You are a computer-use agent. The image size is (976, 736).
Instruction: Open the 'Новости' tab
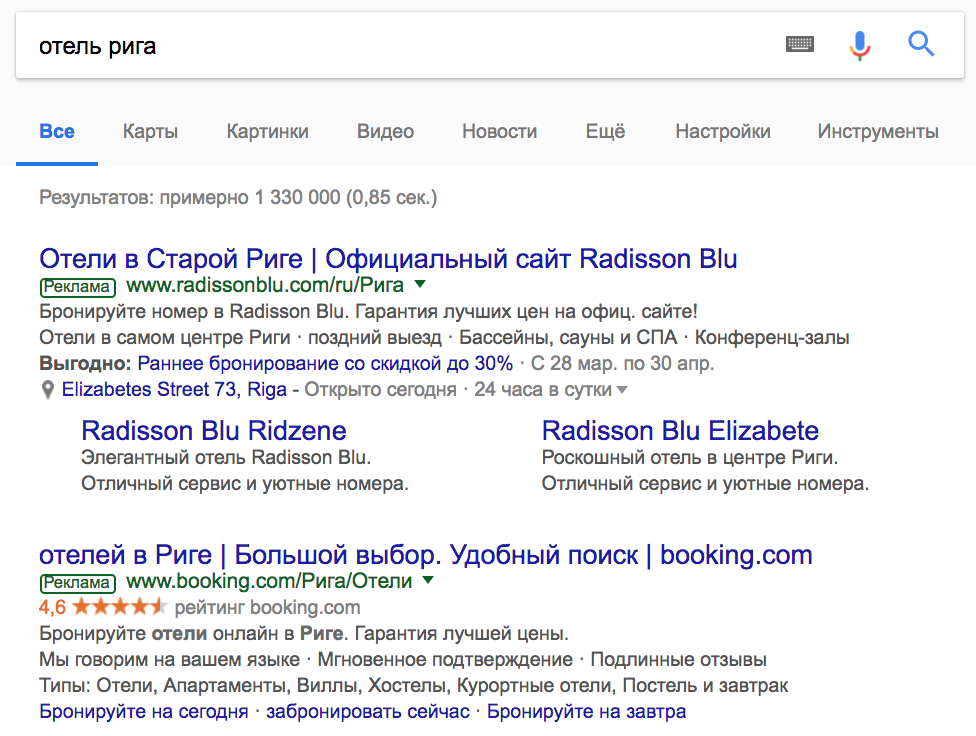click(x=500, y=131)
